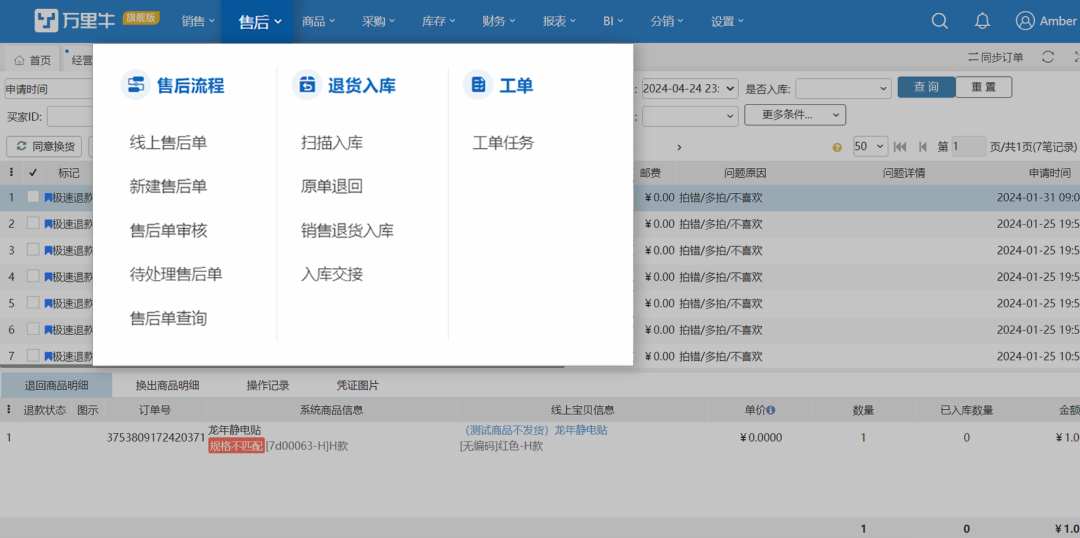Tick the checkbox in row 3
1080x538 pixels.
[33, 250]
